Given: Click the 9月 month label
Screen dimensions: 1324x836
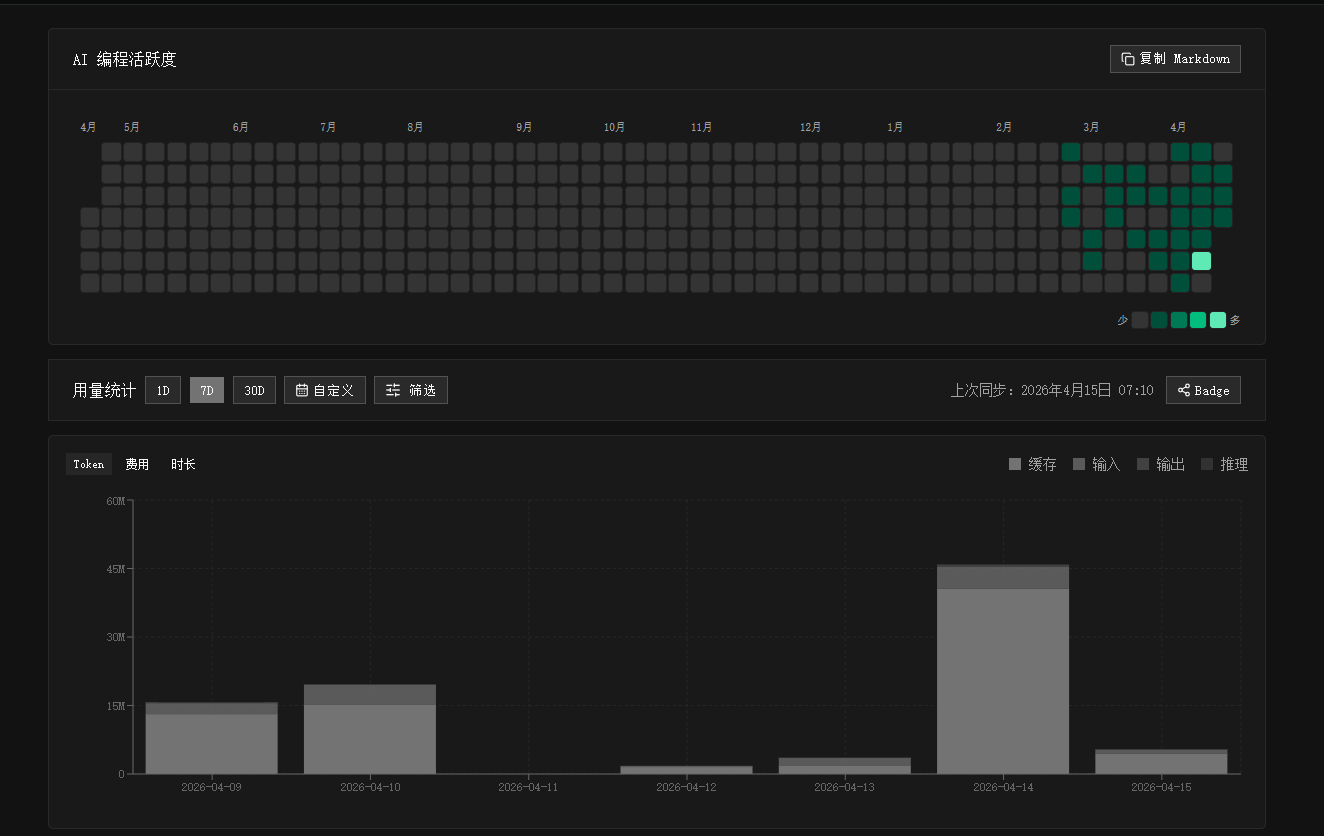Looking at the screenshot, I should click(x=524, y=128).
